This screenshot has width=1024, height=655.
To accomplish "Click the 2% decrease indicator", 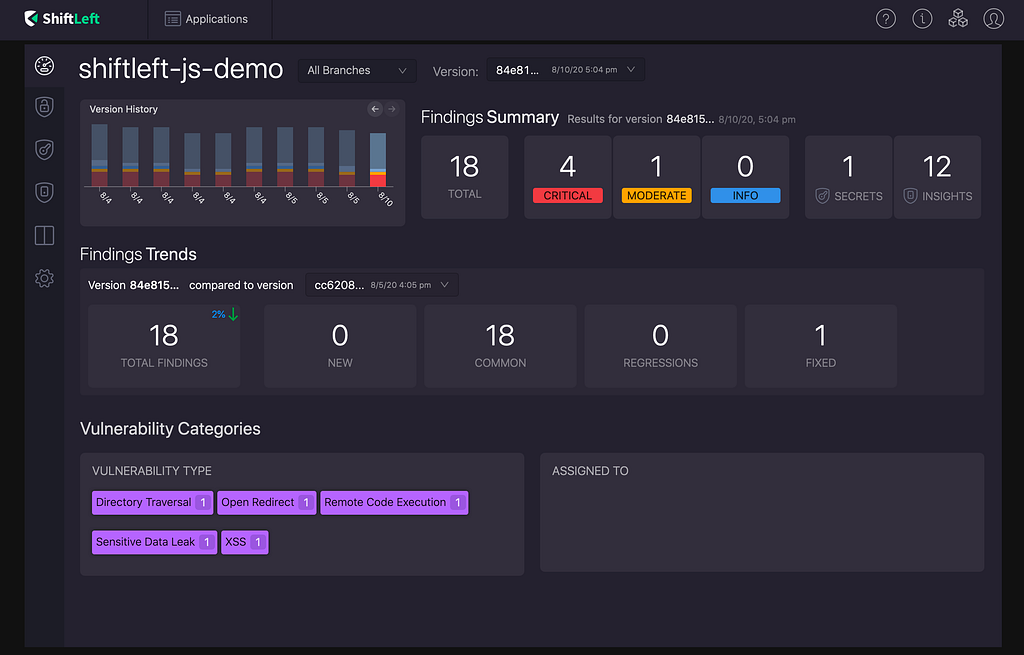I will click(x=225, y=314).
